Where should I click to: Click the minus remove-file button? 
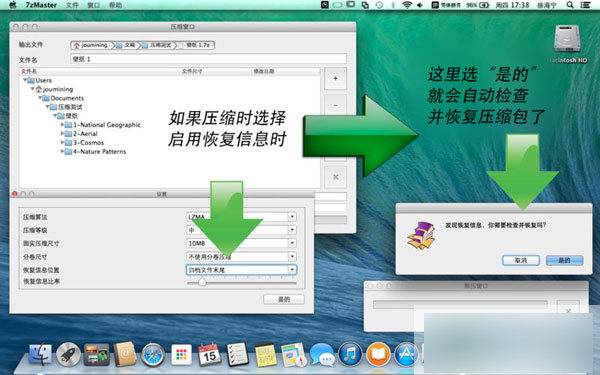pyautogui.click(x=336, y=106)
